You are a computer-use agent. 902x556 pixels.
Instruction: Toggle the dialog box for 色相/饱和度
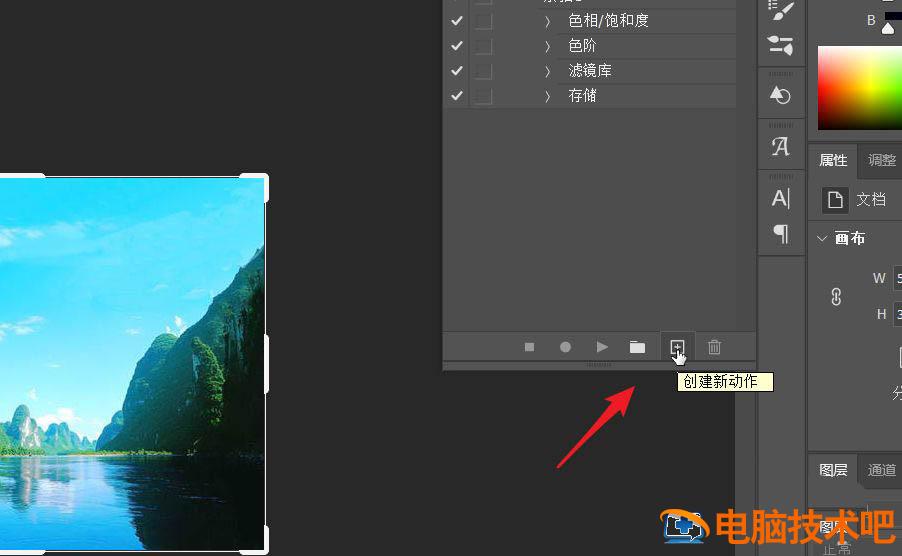[x=483, y=21]
